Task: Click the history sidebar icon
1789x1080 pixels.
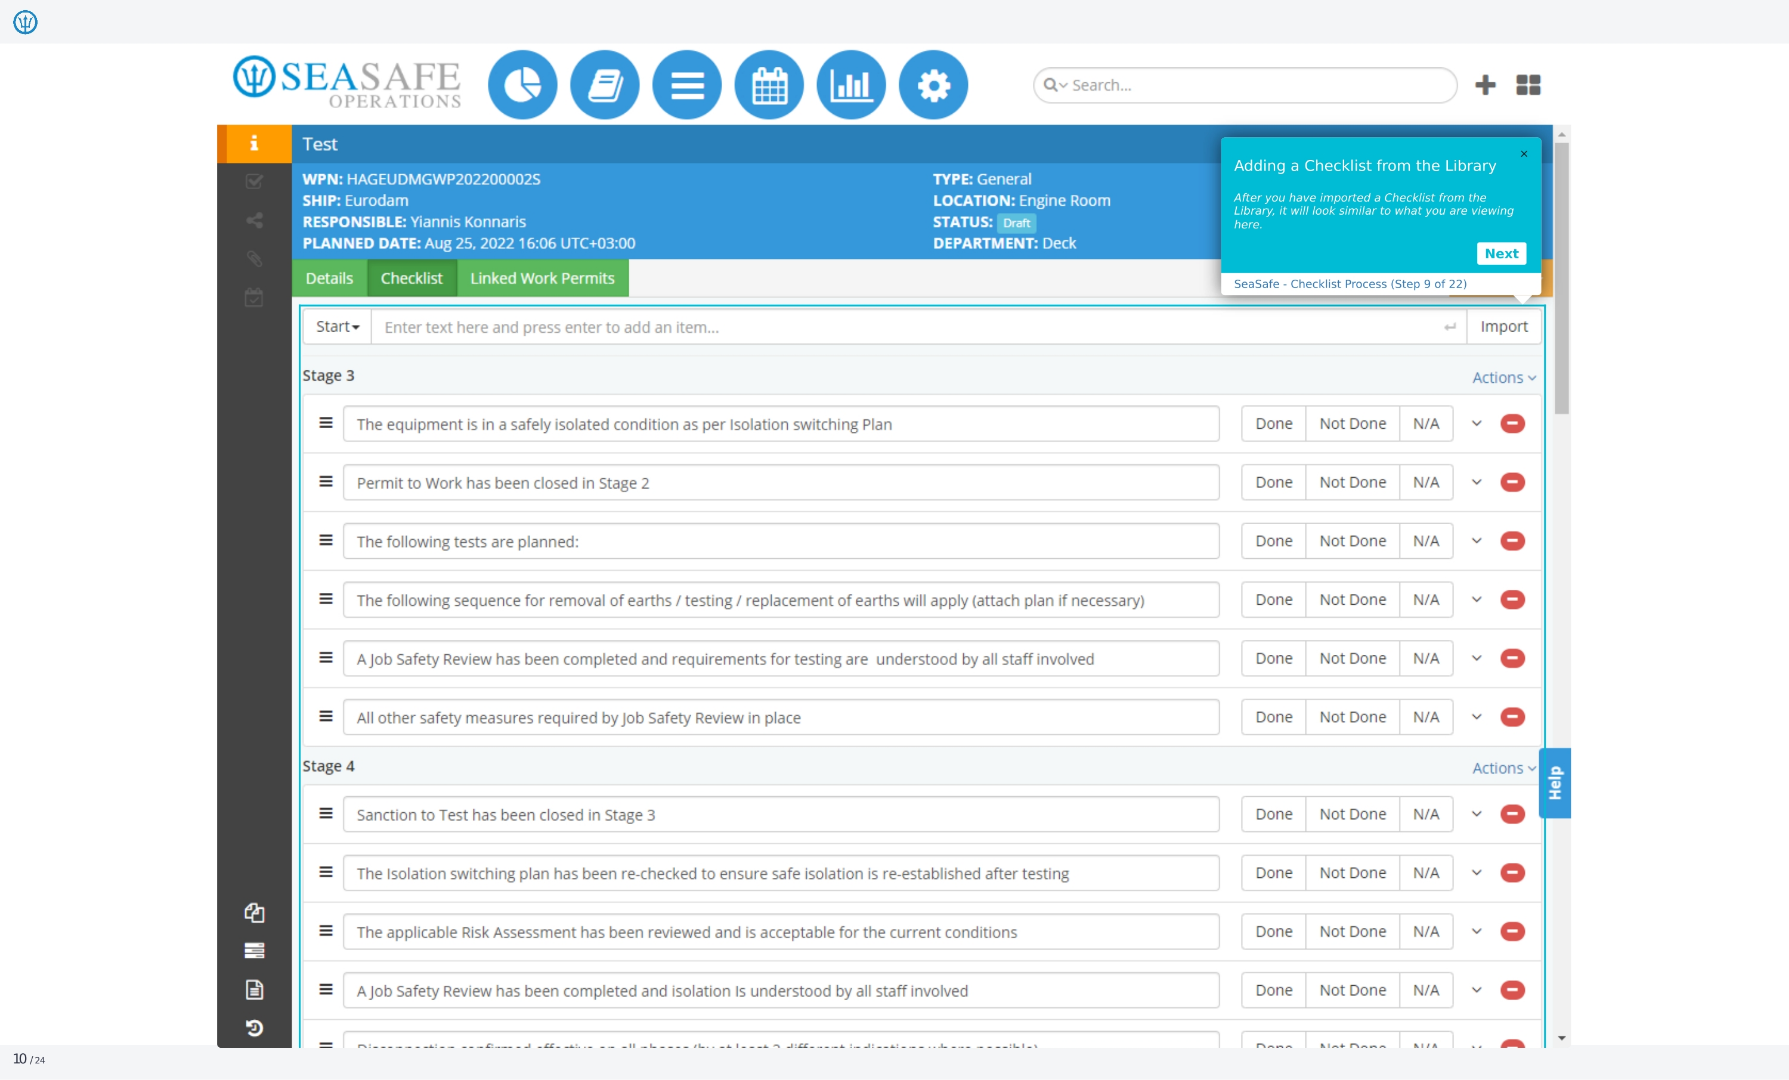Action: click(254, 1028)
